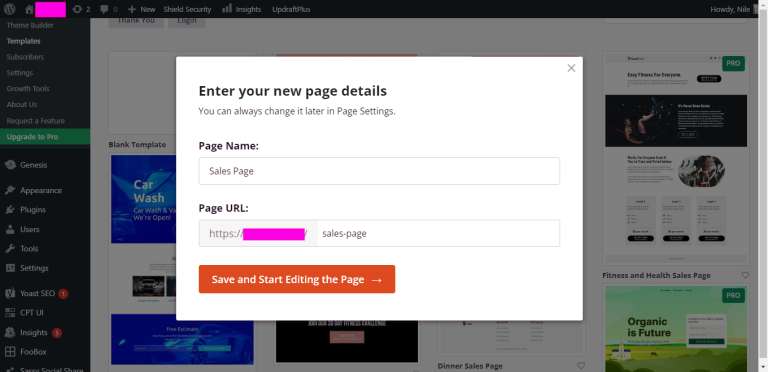The image size is (768, 372).
Task: Click the Fitness and Health Sales Page title
Action: tap(656, 276)
